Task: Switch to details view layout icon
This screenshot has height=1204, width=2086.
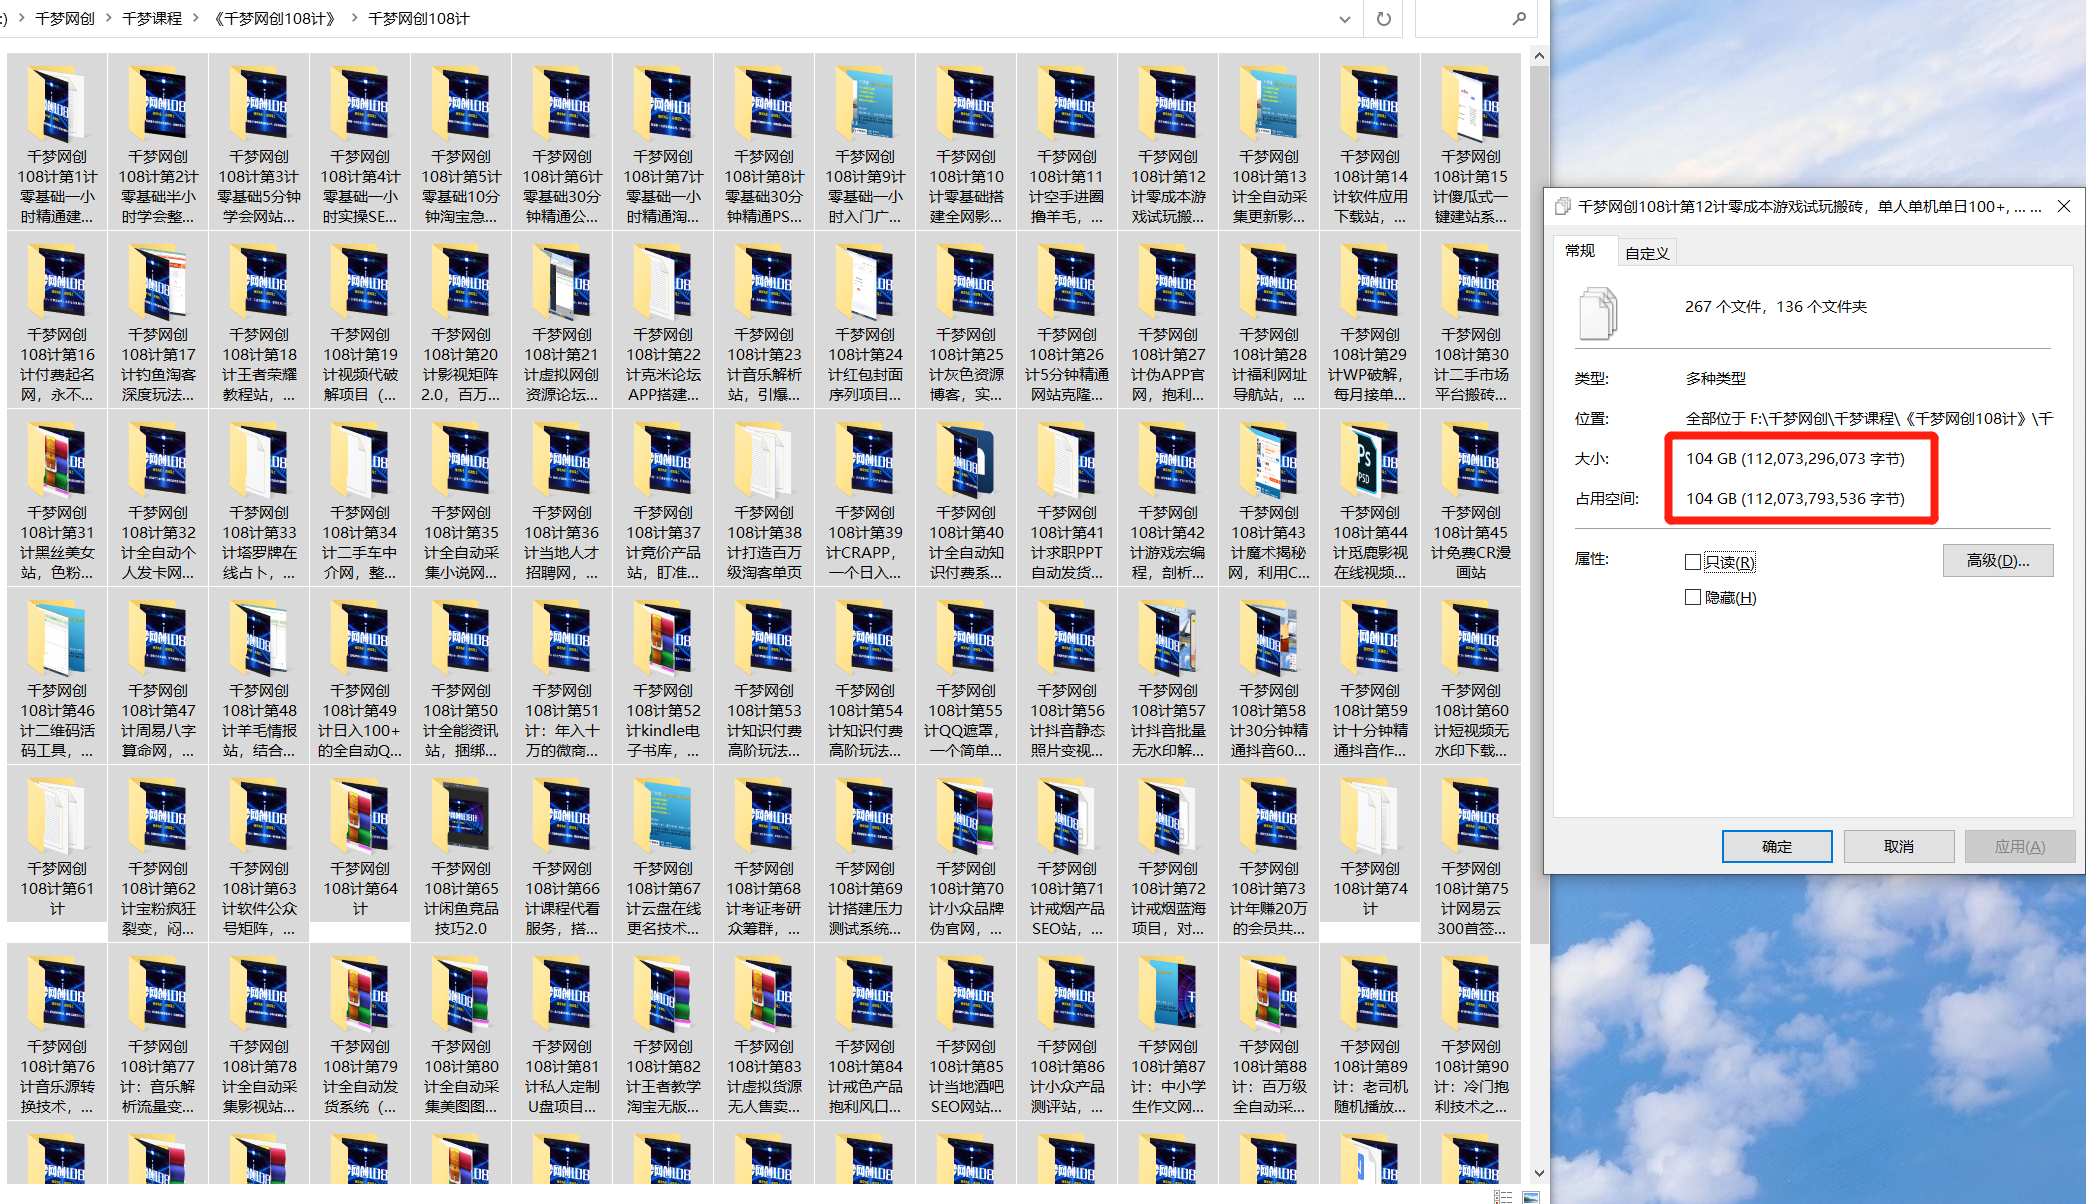Action: [1503, 1197]
